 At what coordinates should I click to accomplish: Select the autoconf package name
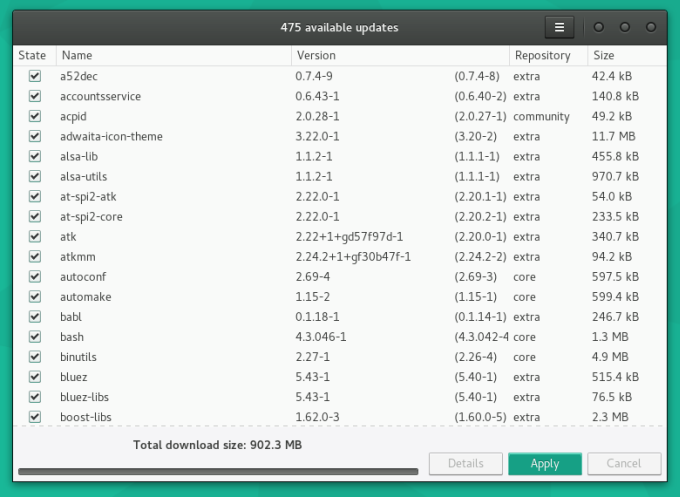coord(84,276)
